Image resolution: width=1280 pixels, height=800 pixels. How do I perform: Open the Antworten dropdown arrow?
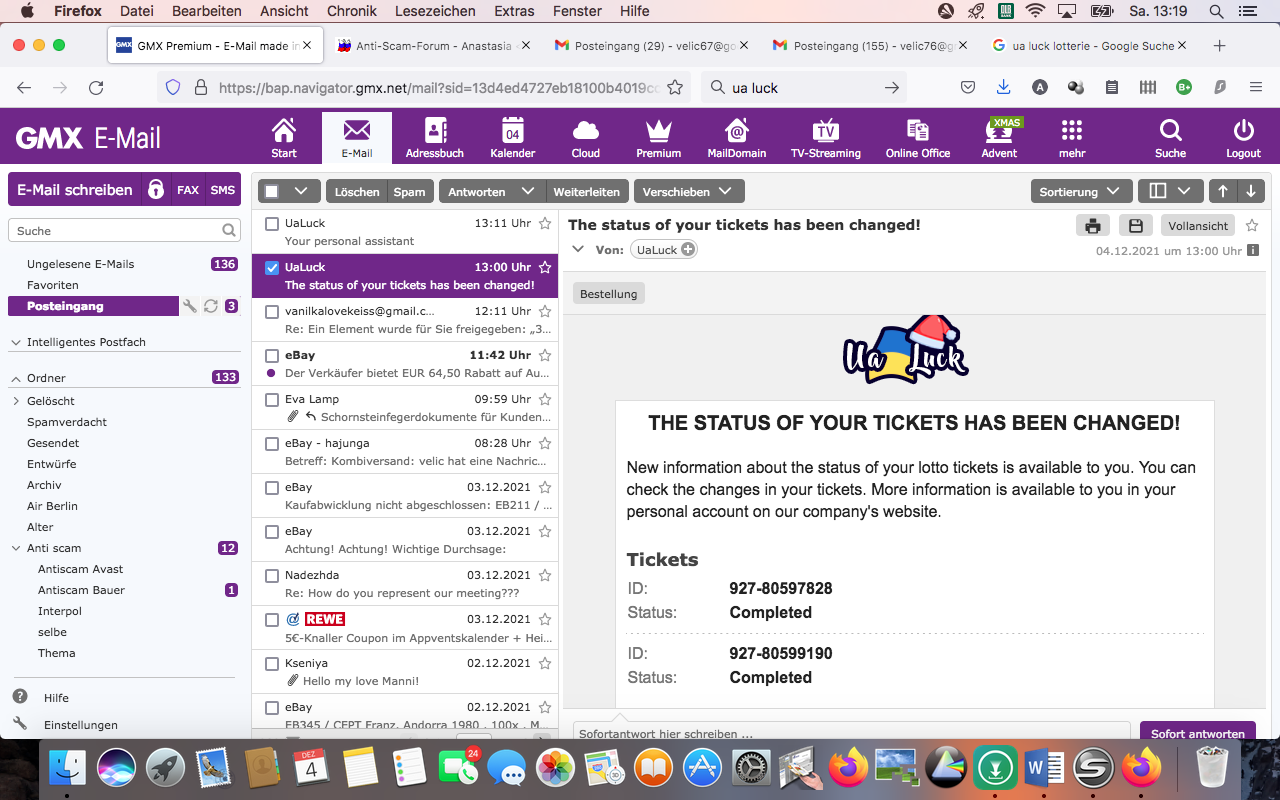point(529,191)
